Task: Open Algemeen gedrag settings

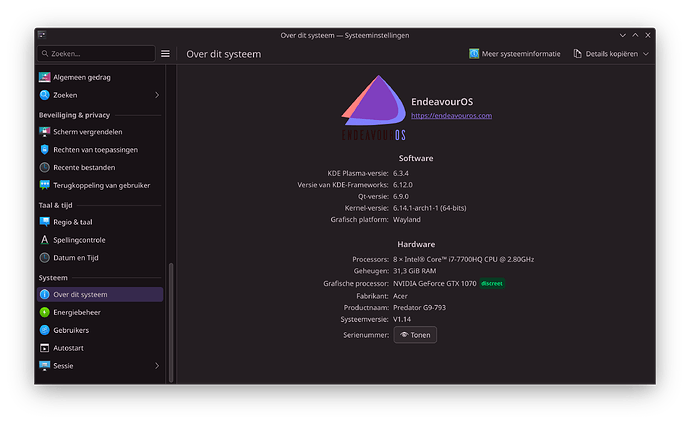Action: [x=100, y=77]
